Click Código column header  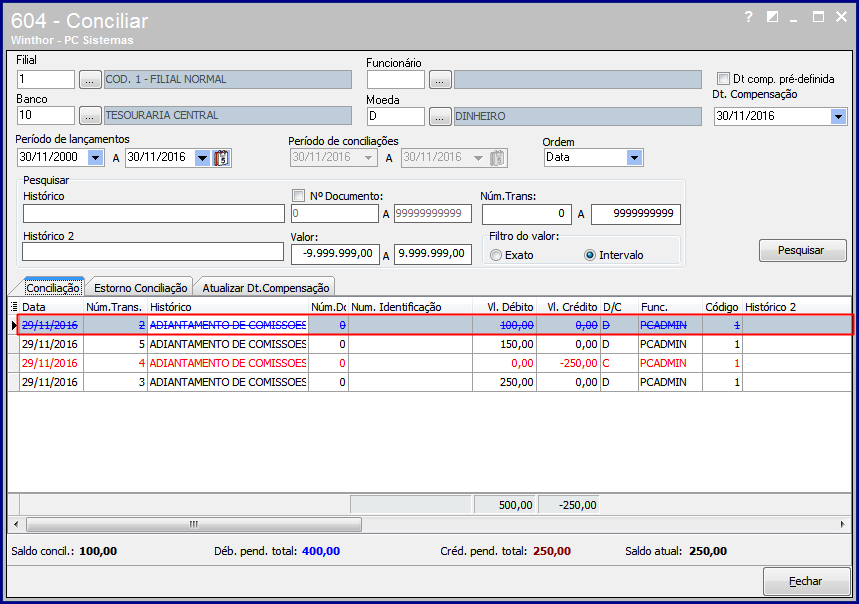[x=722, y=307]
